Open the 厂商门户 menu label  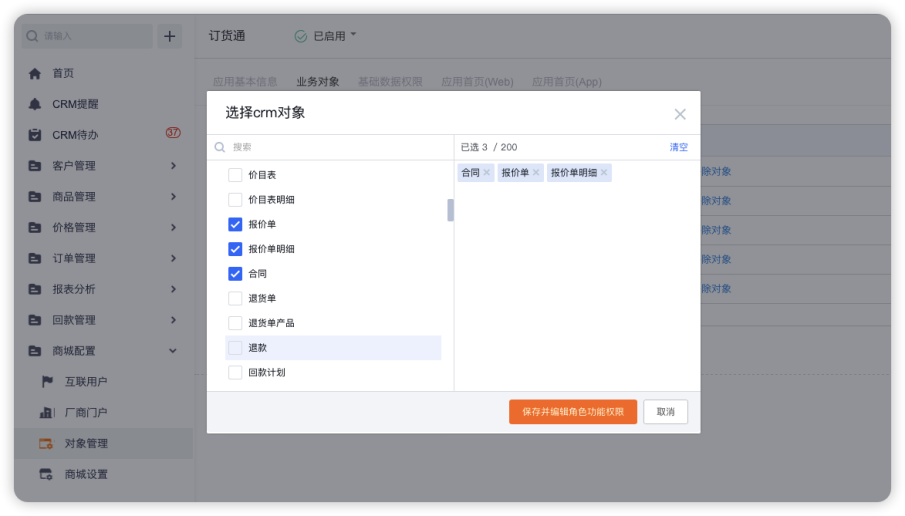point(86,412)
